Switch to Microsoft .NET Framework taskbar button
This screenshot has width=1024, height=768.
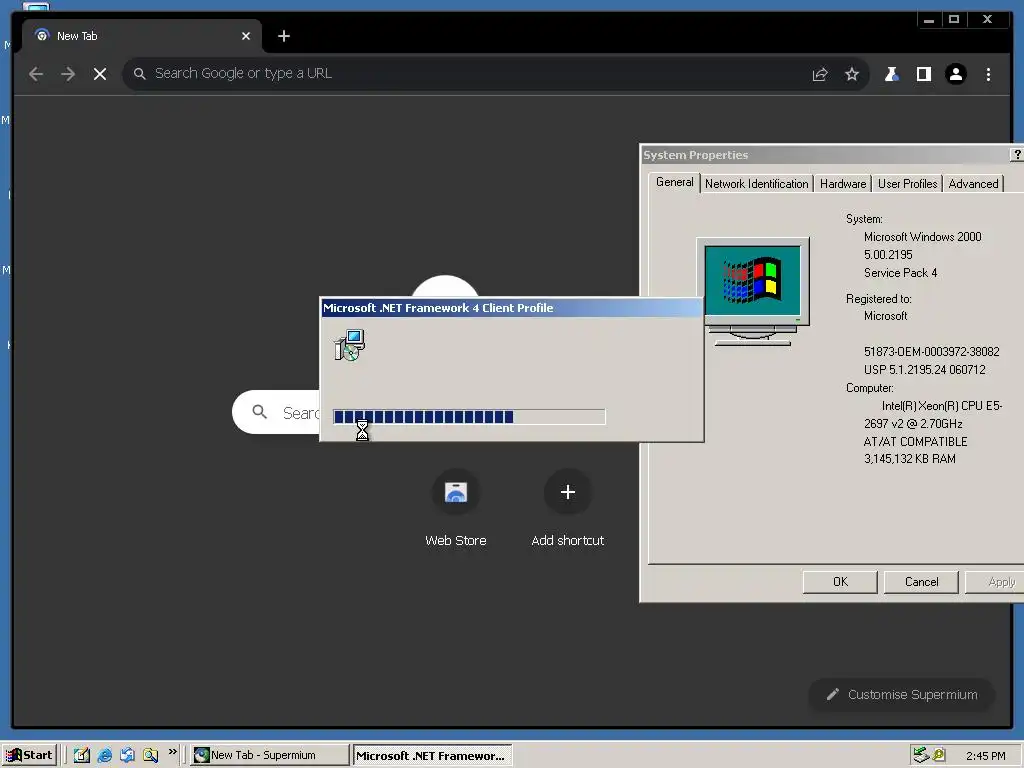(x=432, y=755)
